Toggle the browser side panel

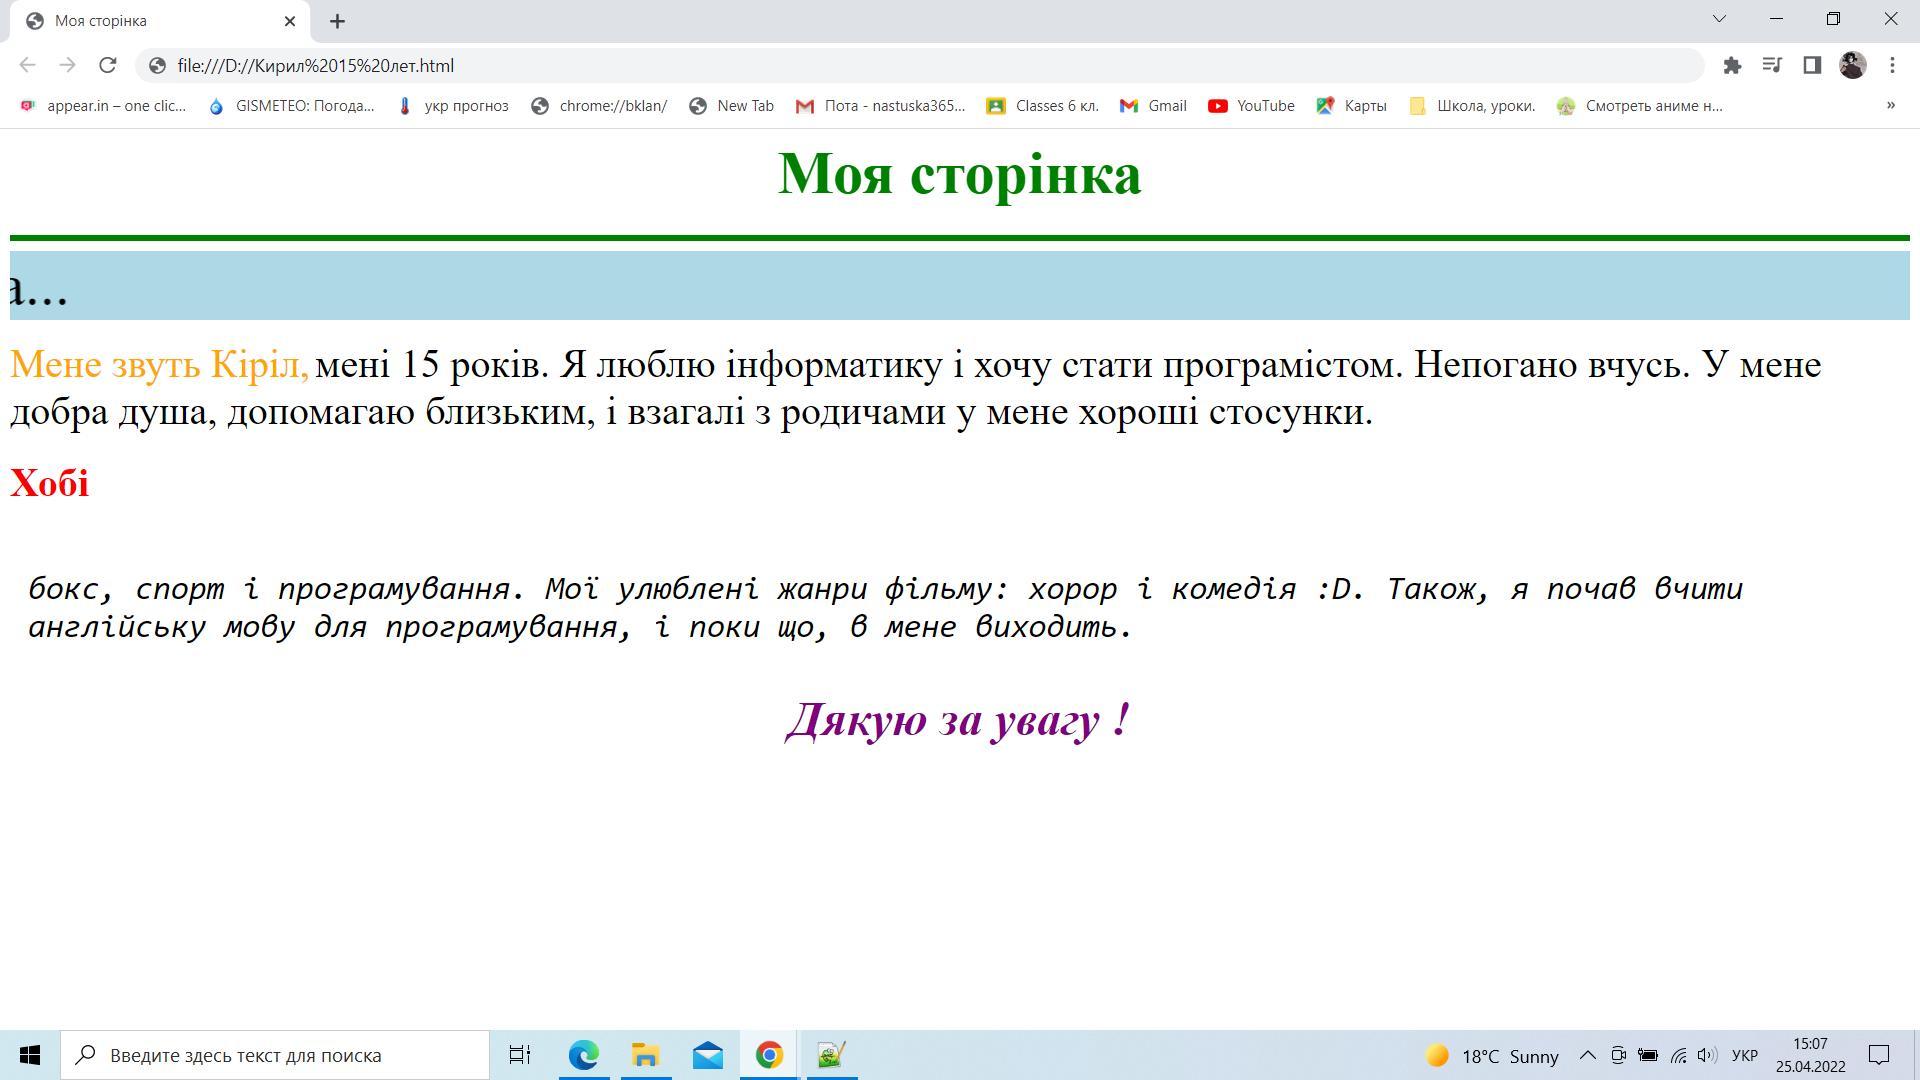click(x=1812, y=65)
